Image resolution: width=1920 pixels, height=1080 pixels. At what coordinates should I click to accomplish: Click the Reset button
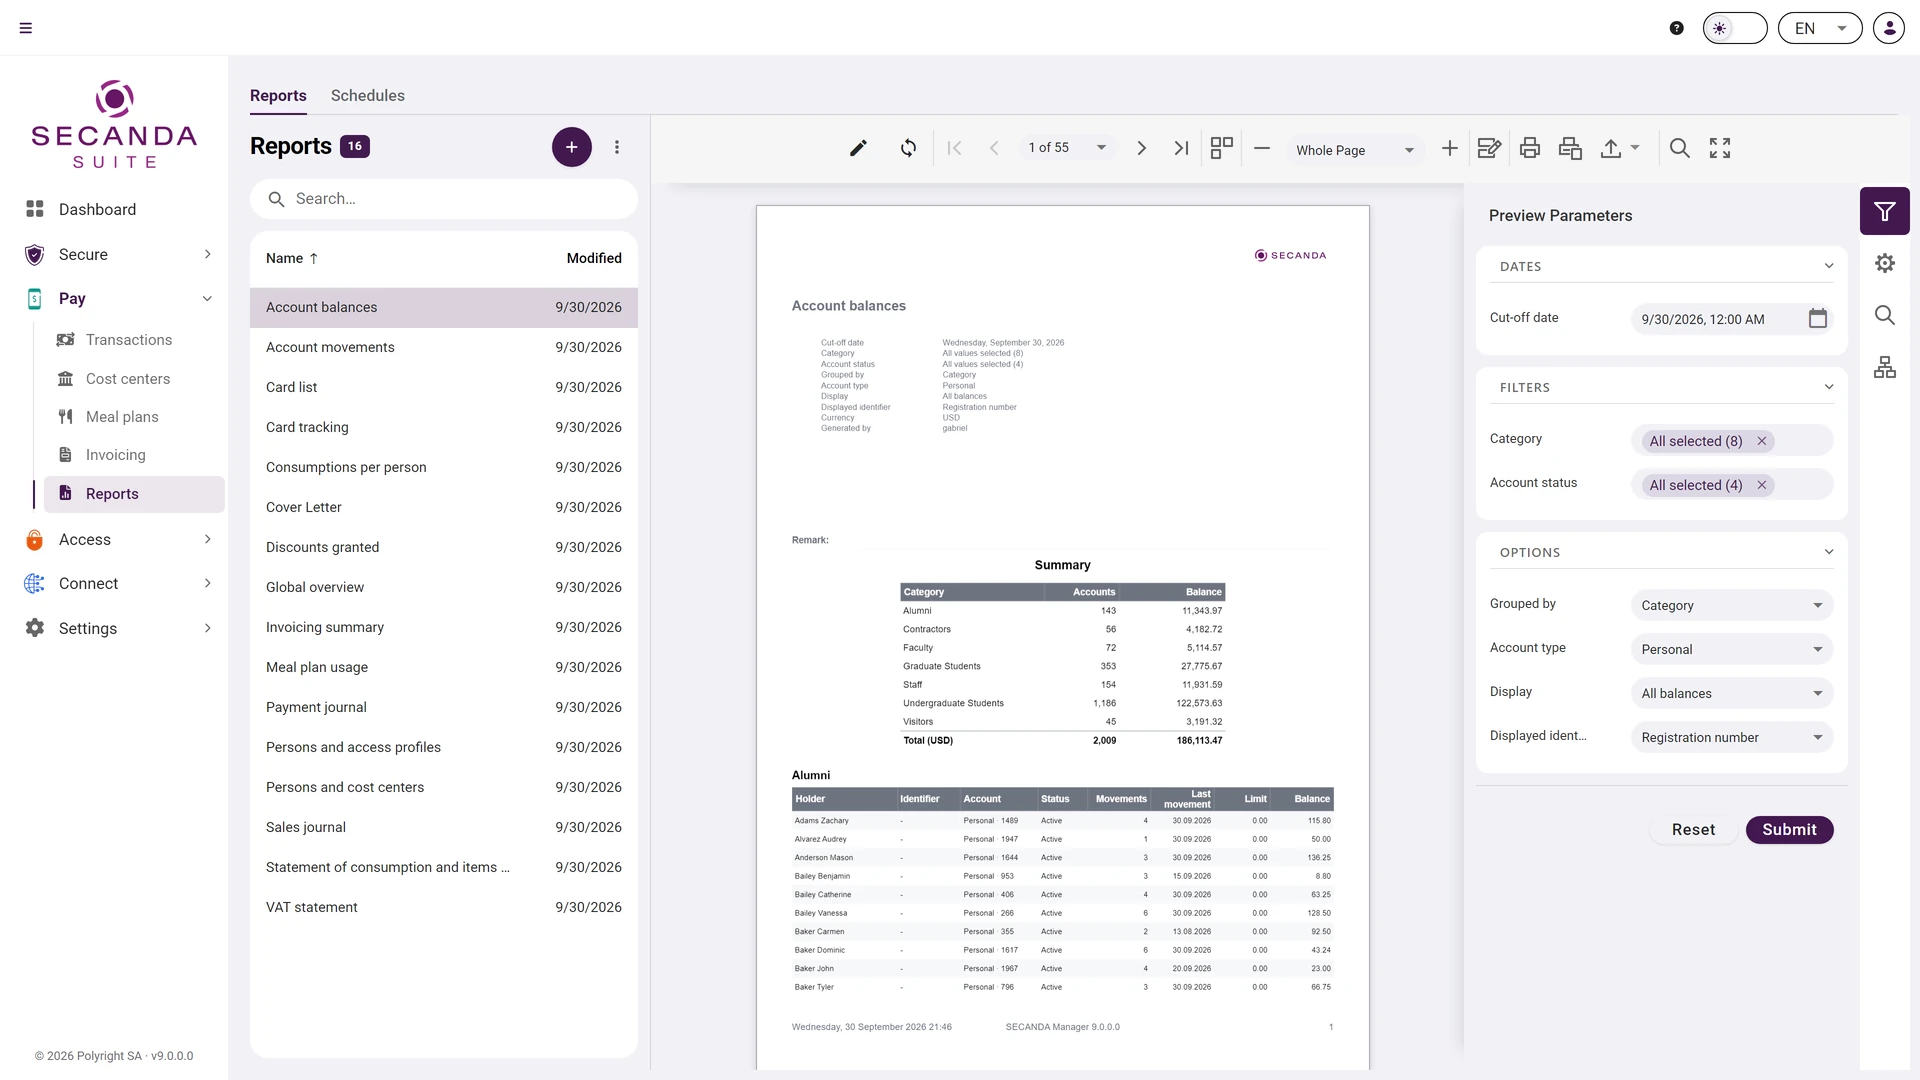tap(1693, 829)
